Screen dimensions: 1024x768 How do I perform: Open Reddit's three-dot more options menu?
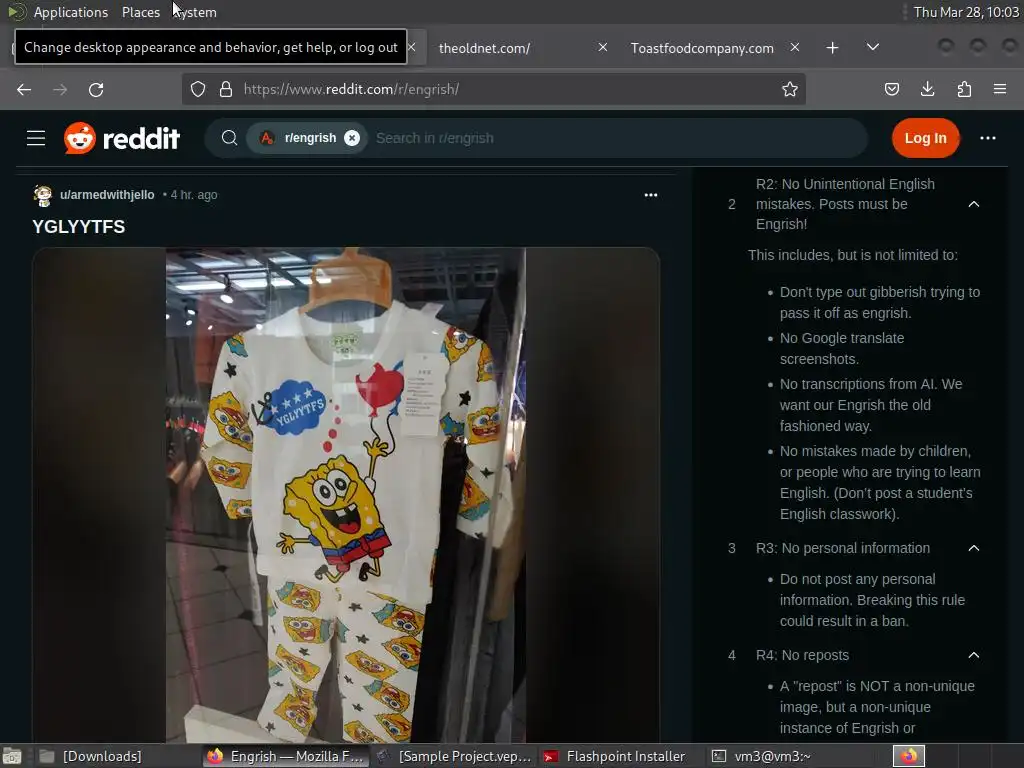987,138
